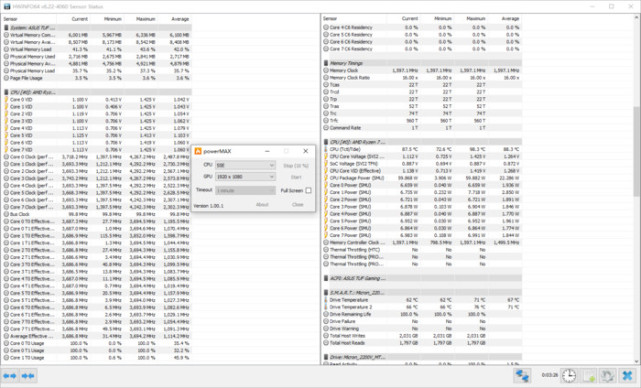Select the Memory Controller Clock row
641x388 pixels.
click(x=422, y=242)
